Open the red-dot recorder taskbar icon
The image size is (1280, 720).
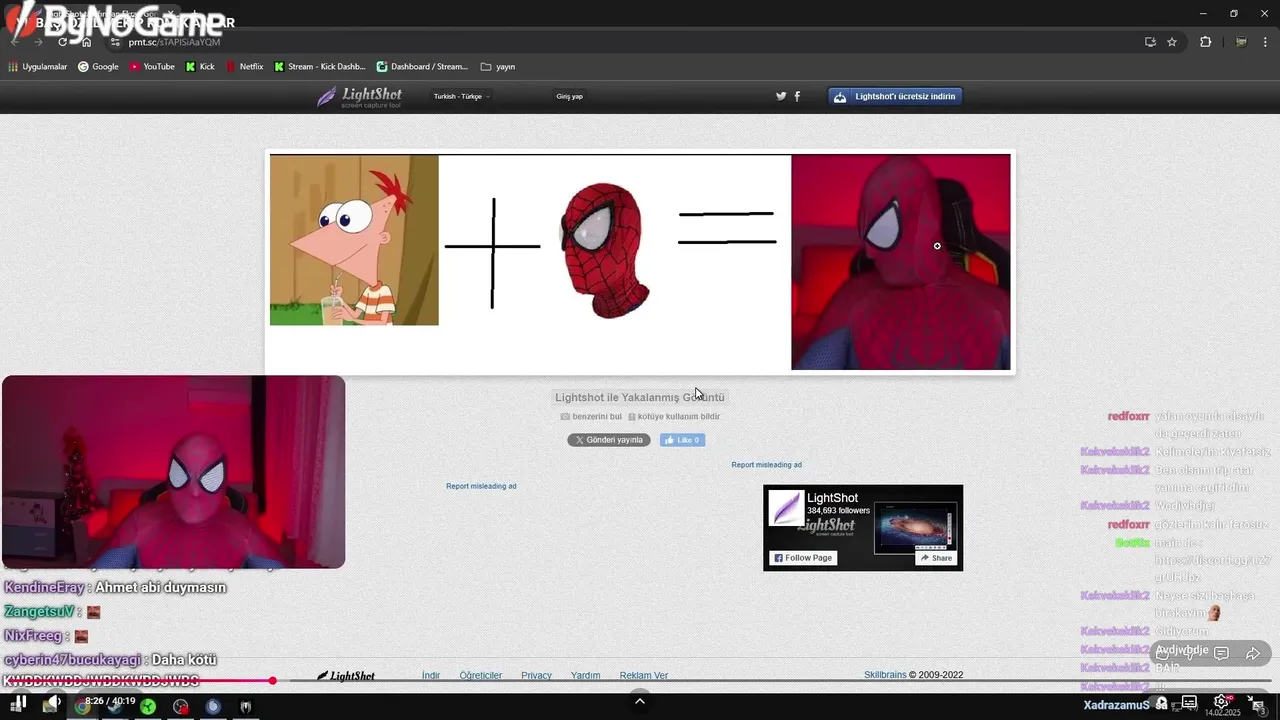click(180, 707)
